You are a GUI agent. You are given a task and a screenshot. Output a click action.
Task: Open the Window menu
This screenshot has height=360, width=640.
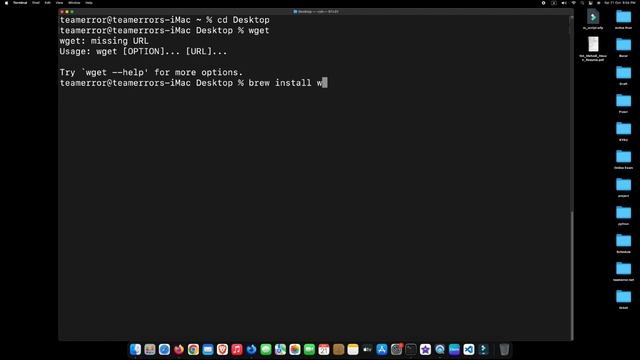(x=74, y=3)
